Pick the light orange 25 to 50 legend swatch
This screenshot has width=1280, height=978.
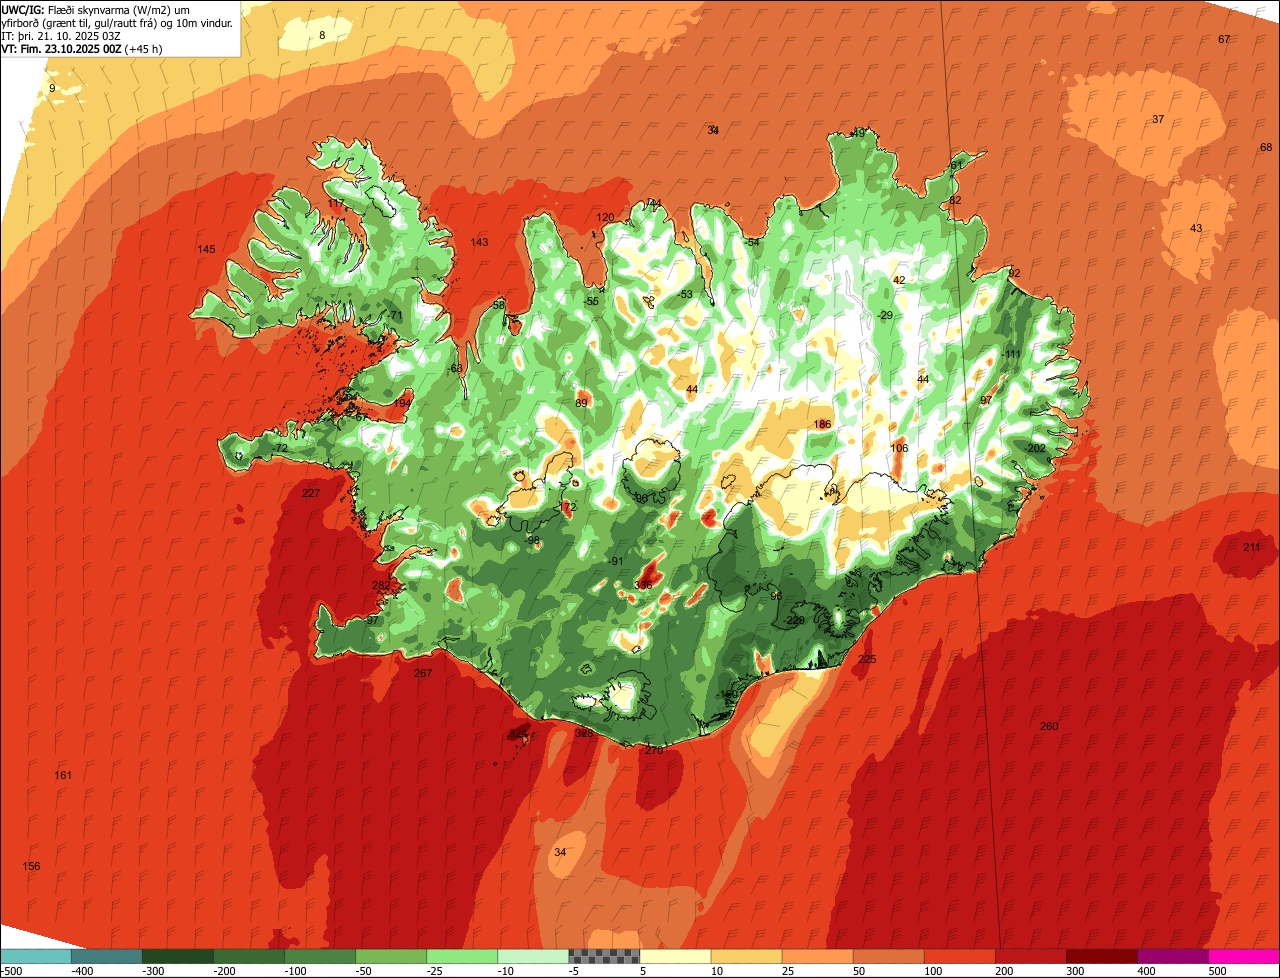click(x=816, y=956)
